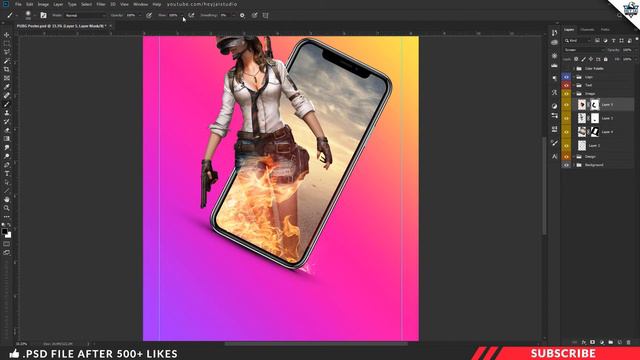This screenshot has width=640, height=360.
Task: Click the horizontal canvas scrollbar
Action: click(x=316, y=344)
